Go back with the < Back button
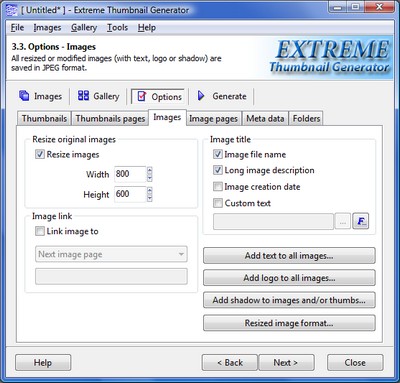This screenshot has height=383, width=400. (230, 362)
